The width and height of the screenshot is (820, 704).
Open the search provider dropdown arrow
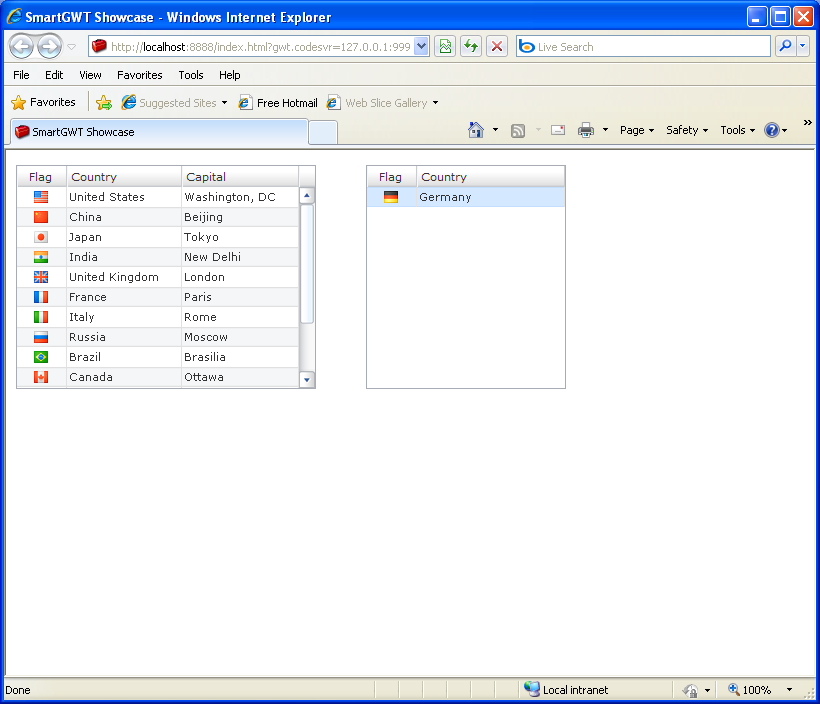click(803, 47)
